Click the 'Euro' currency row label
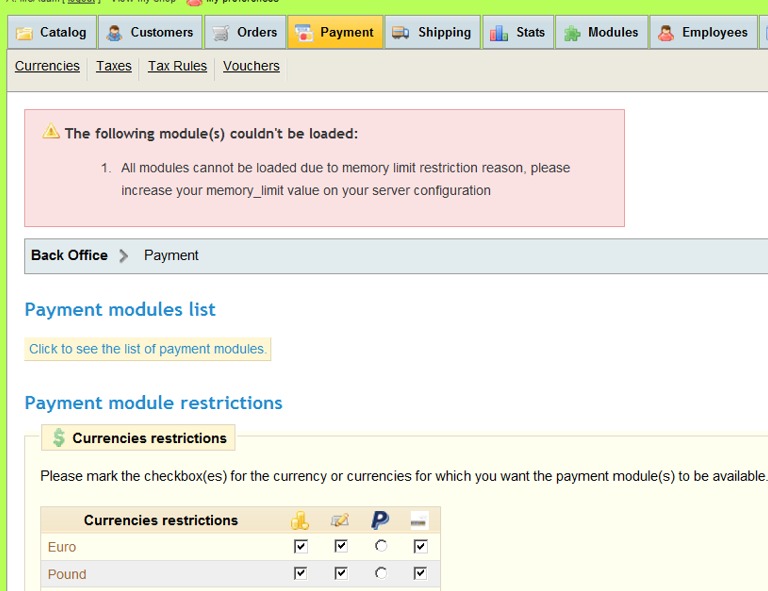The image size is (768, 591). pos(62,547)
